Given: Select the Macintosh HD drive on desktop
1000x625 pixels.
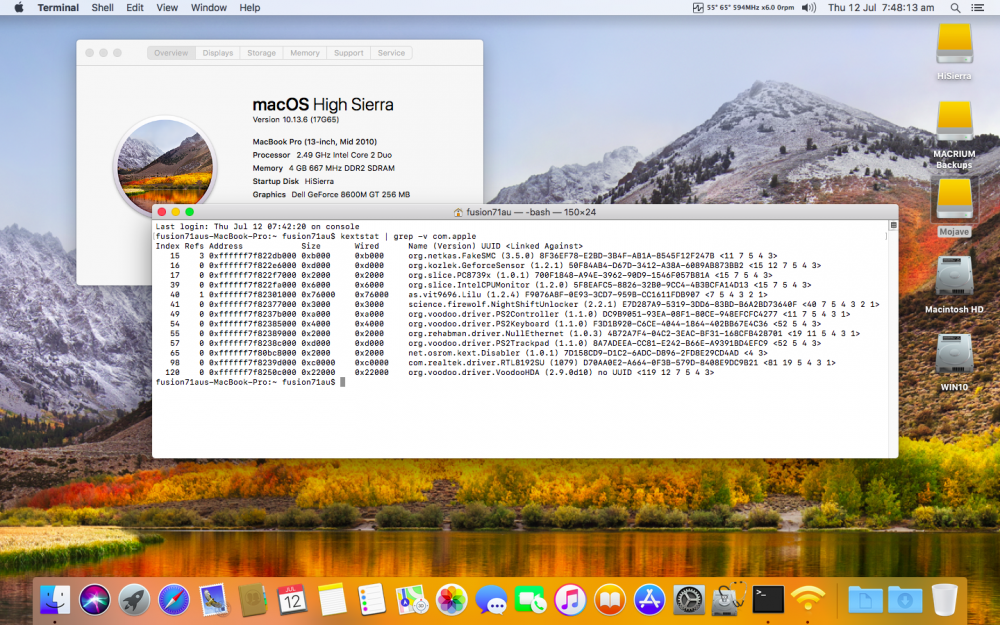Looking at the screenshot, I should [954, 284].
